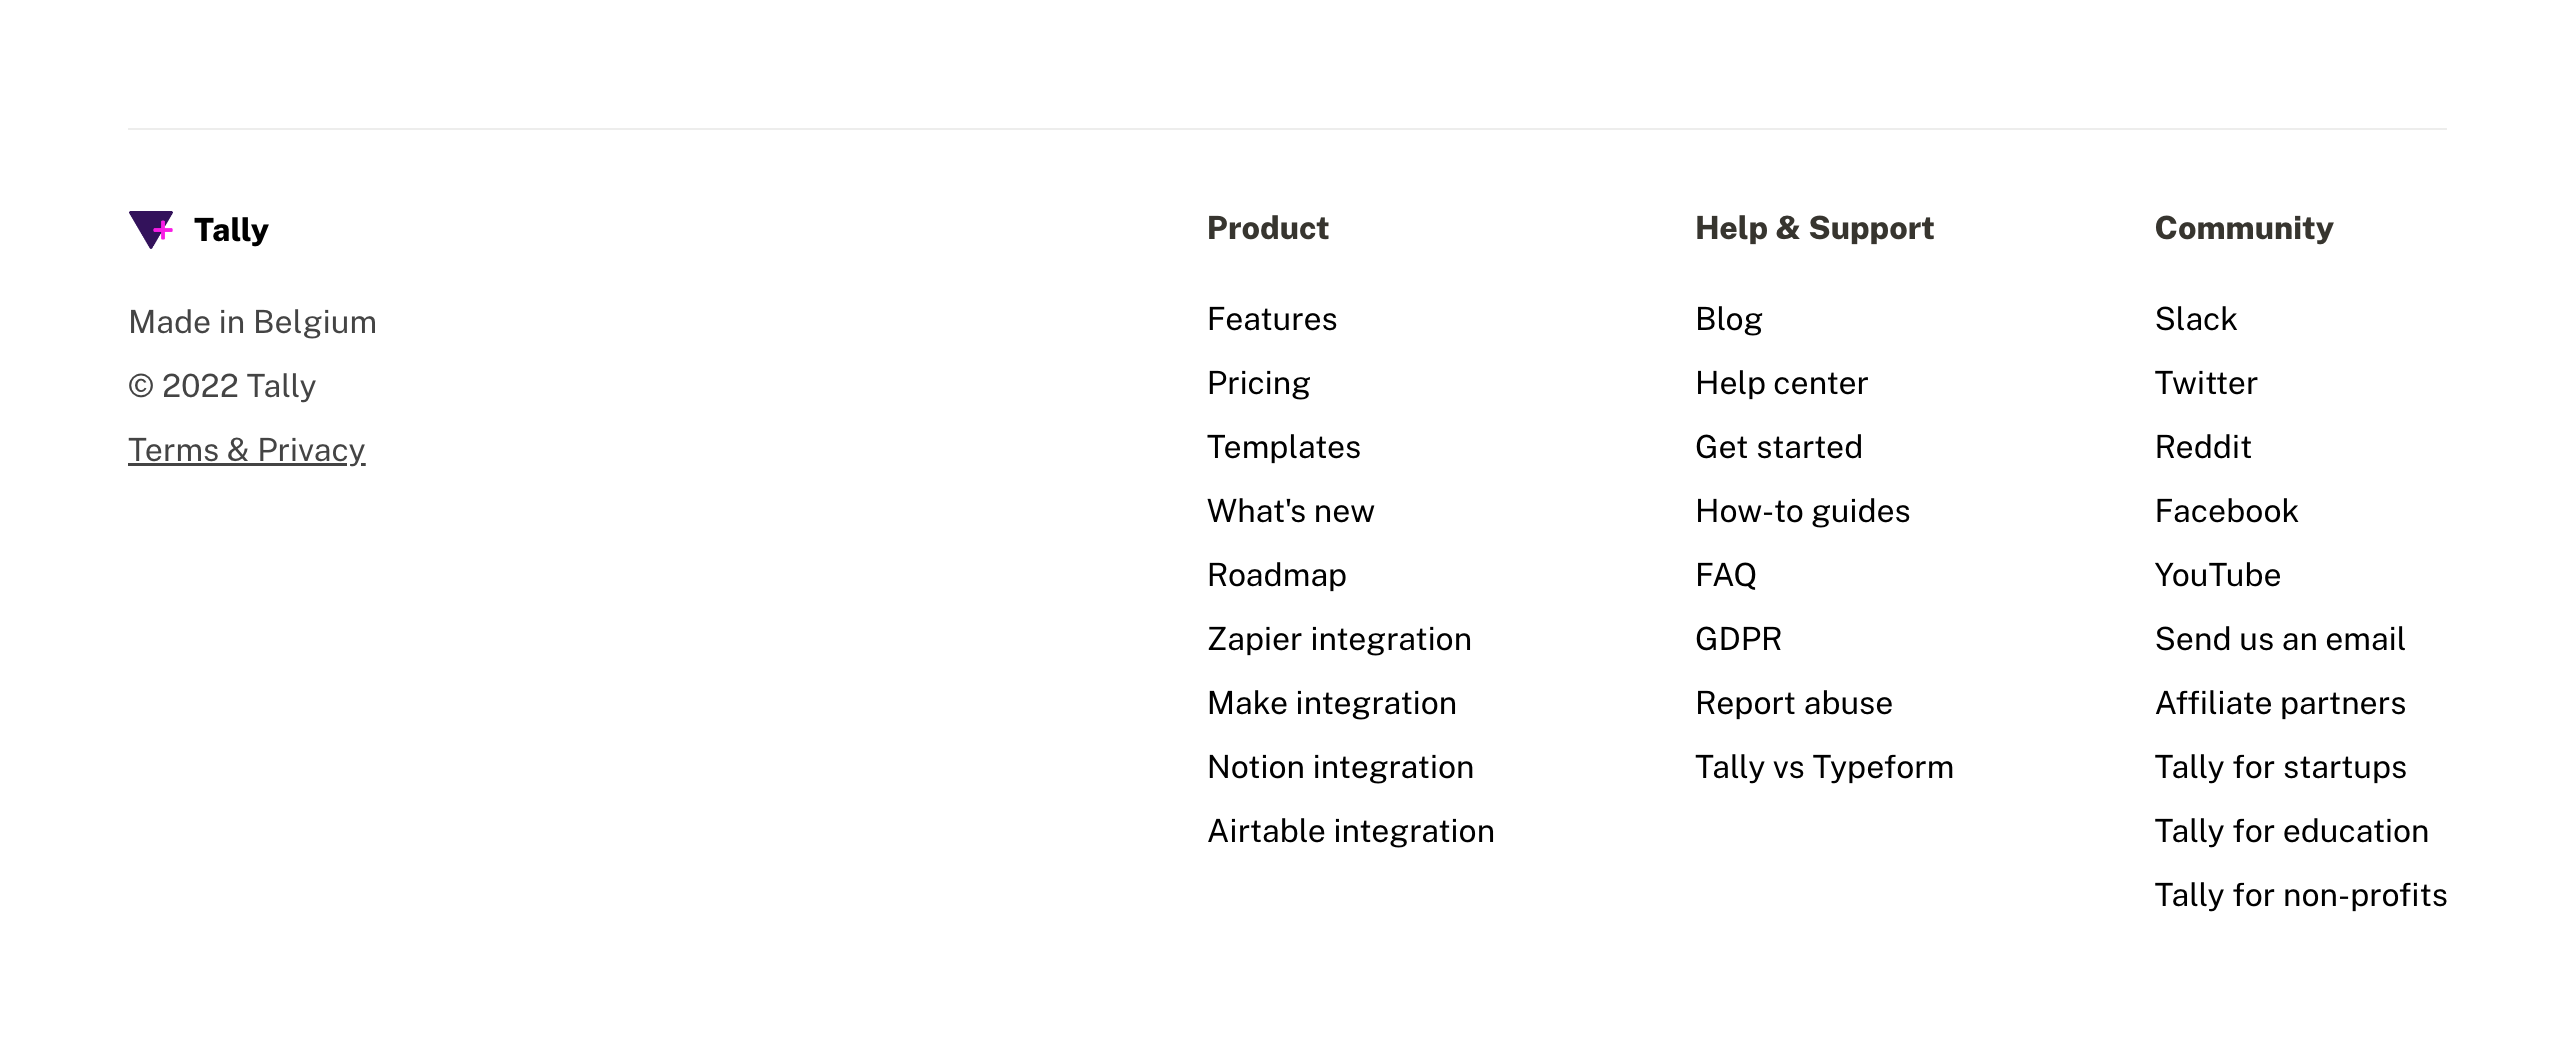Visit the Zapier integration page

tap(1339, 639)
